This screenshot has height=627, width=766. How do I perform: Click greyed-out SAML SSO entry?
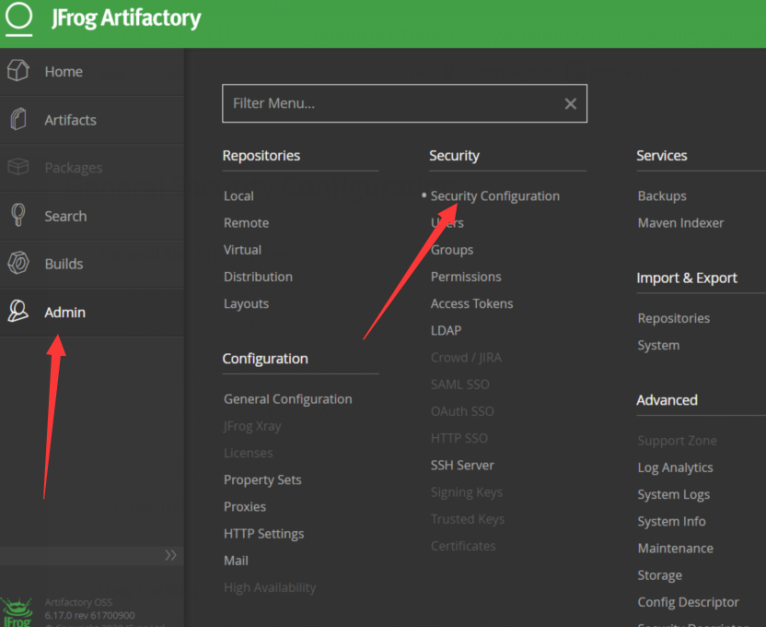pos(460,384)
